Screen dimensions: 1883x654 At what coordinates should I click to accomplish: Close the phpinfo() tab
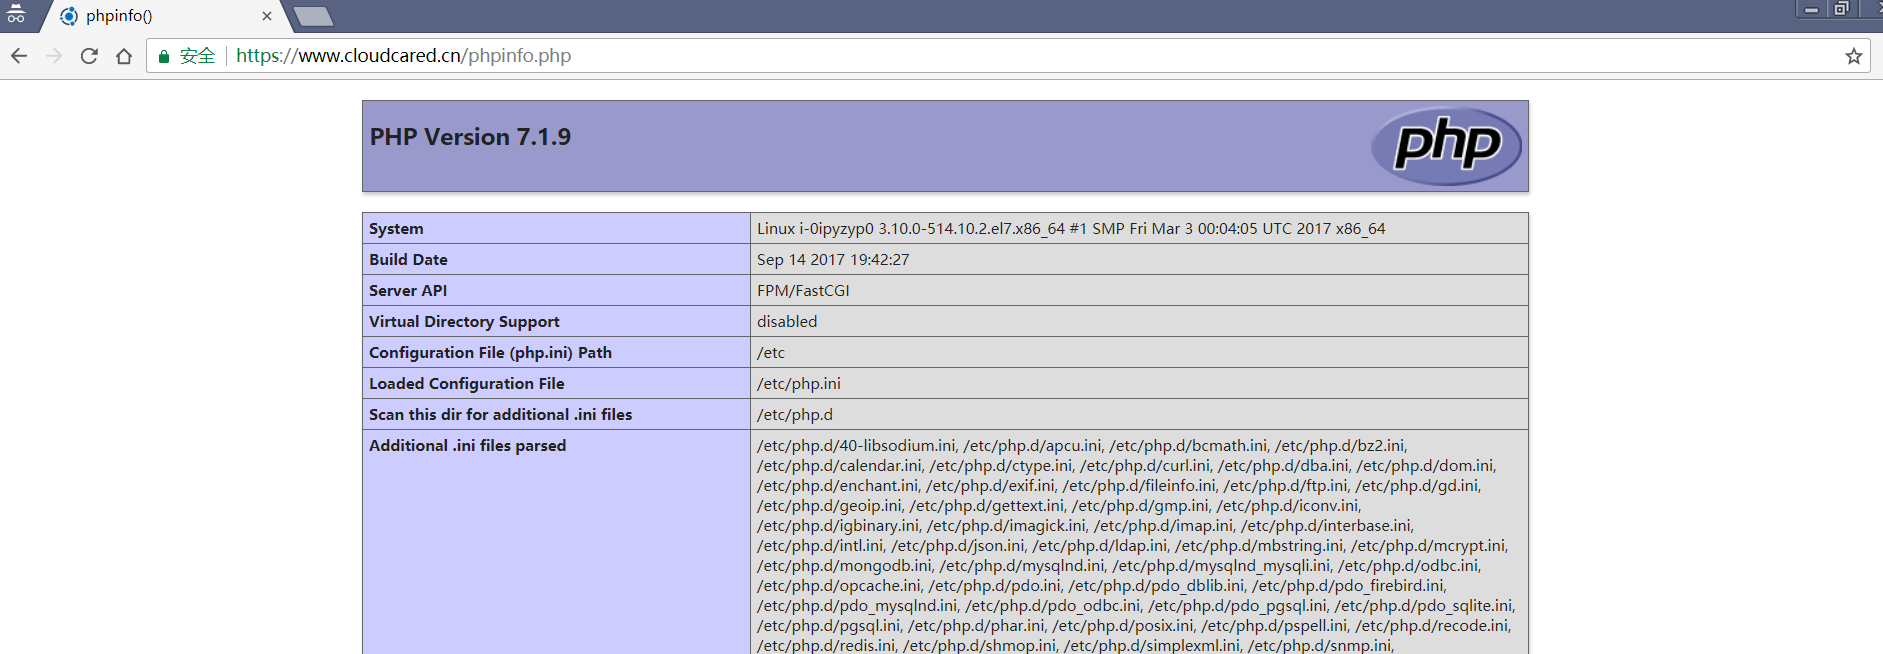[267, 16]
